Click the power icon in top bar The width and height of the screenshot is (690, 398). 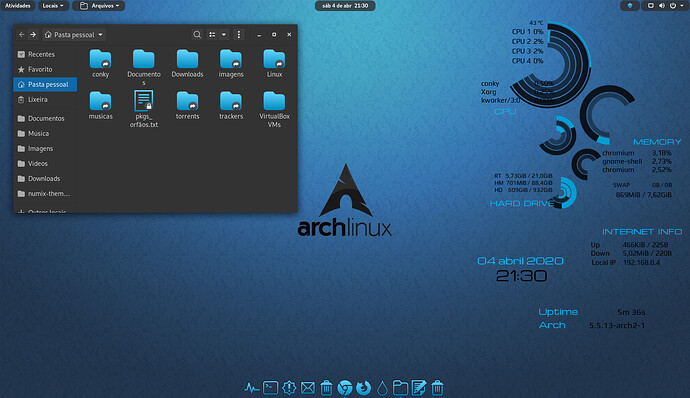tap(672, 6)
